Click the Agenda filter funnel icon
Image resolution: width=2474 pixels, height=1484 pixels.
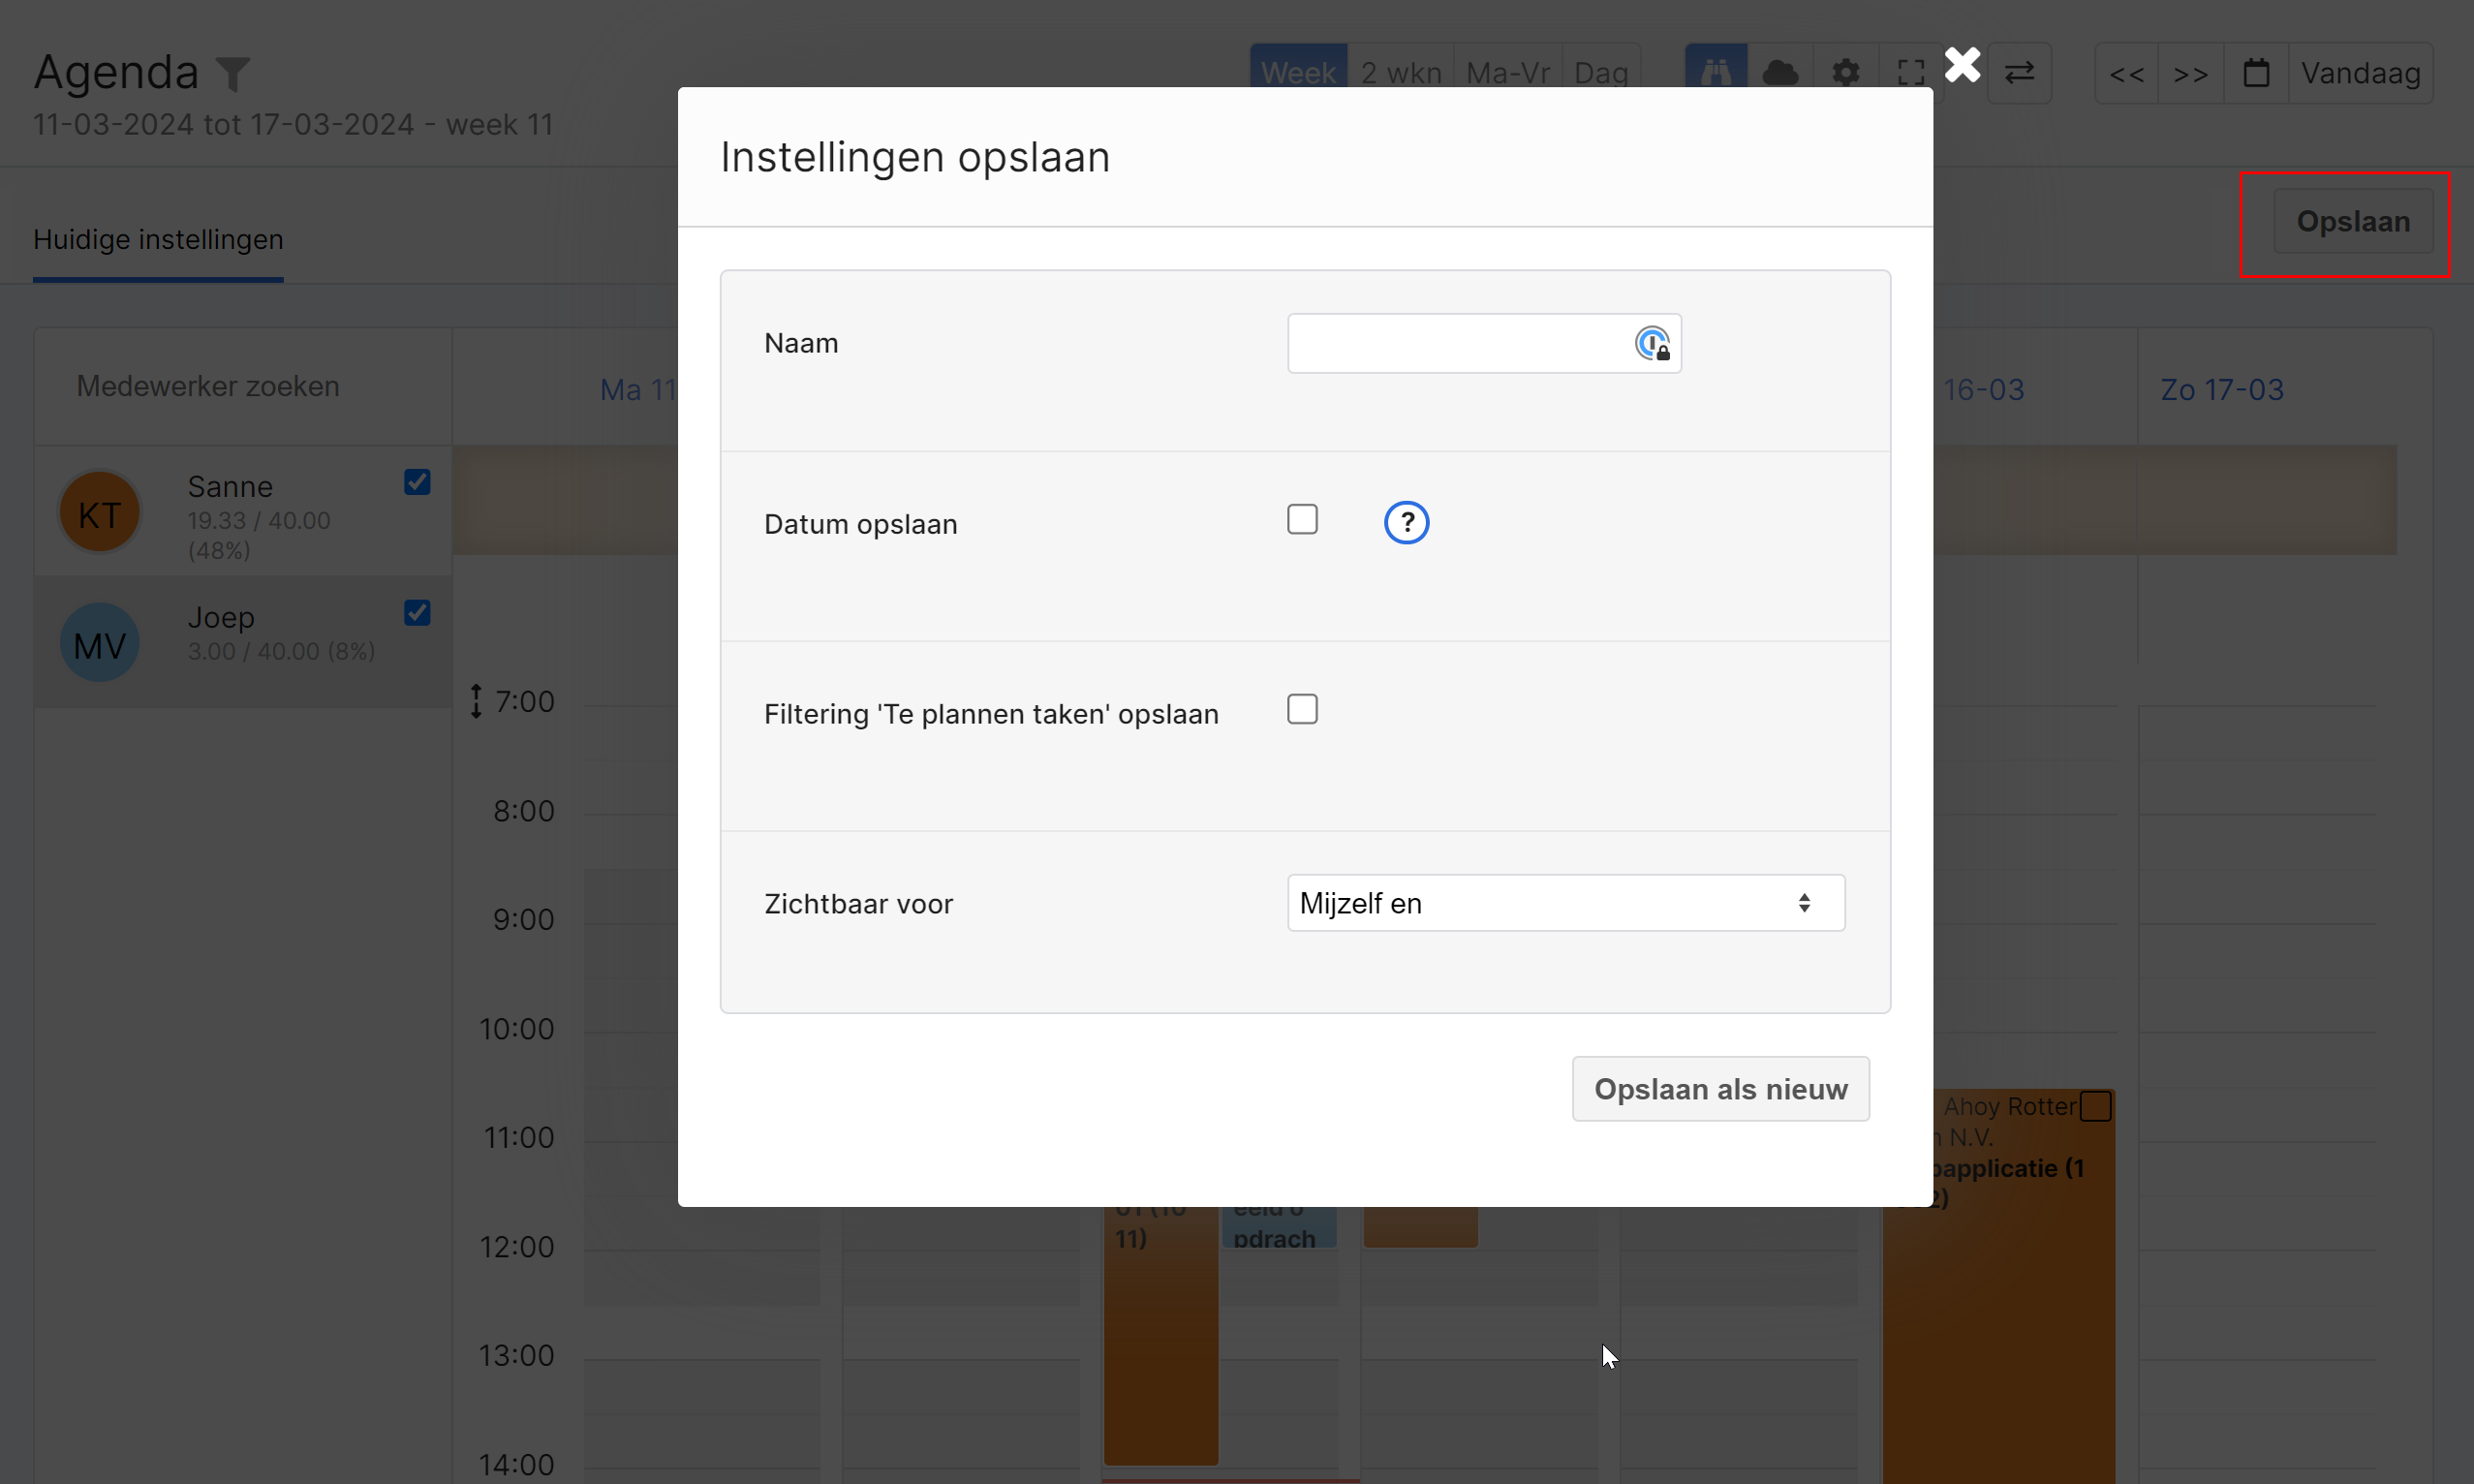tap(233, 73)
